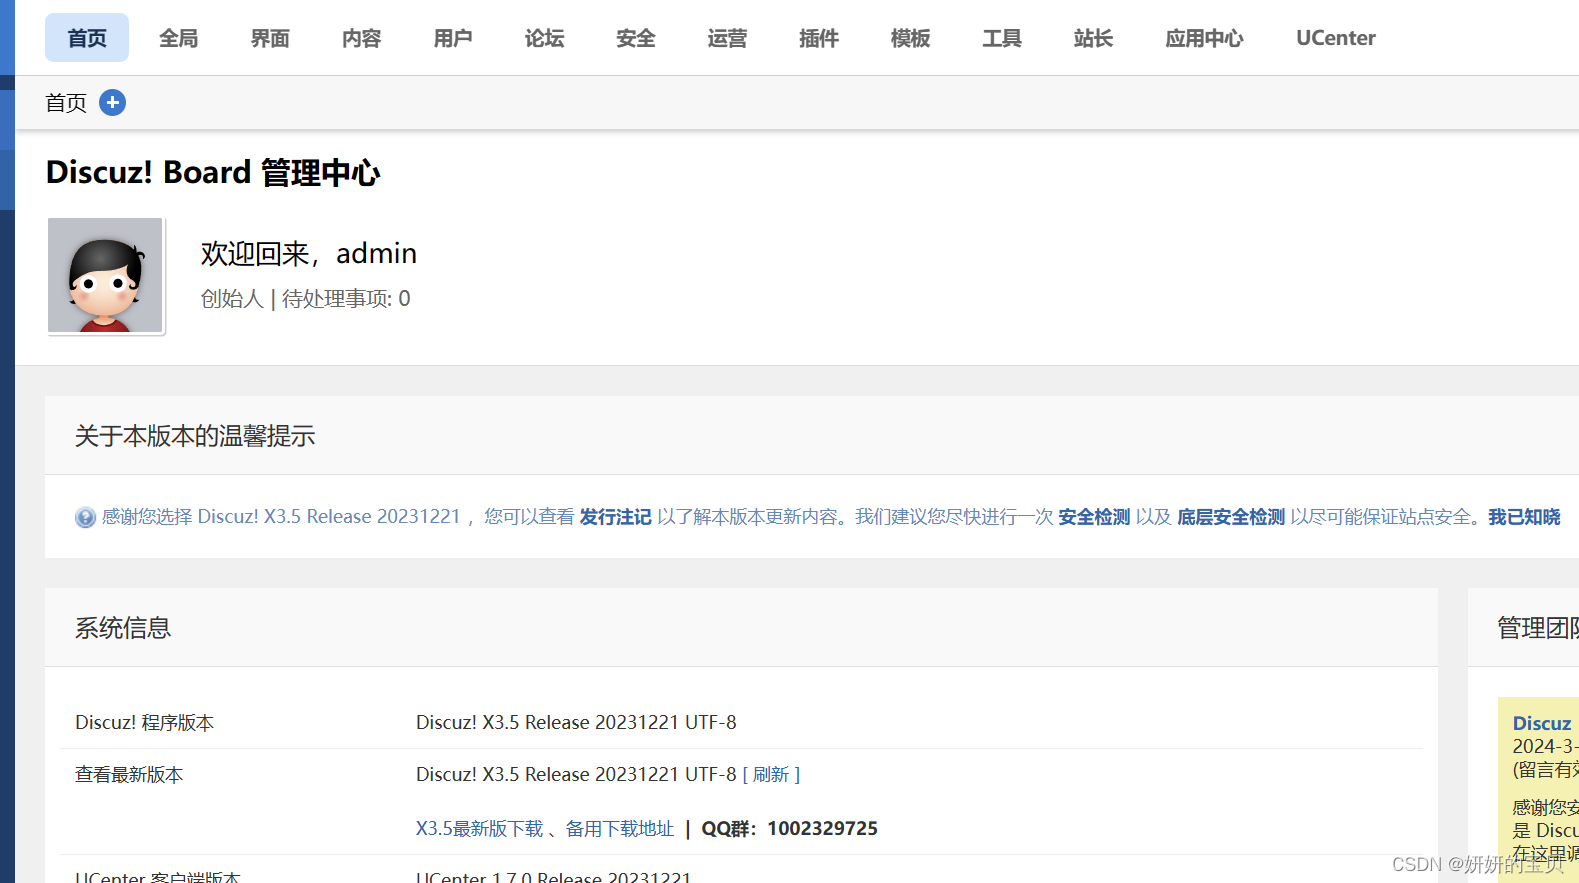Click the Discuz link in the team notes
1579x883 pixels.
[x=1542, y=723]
